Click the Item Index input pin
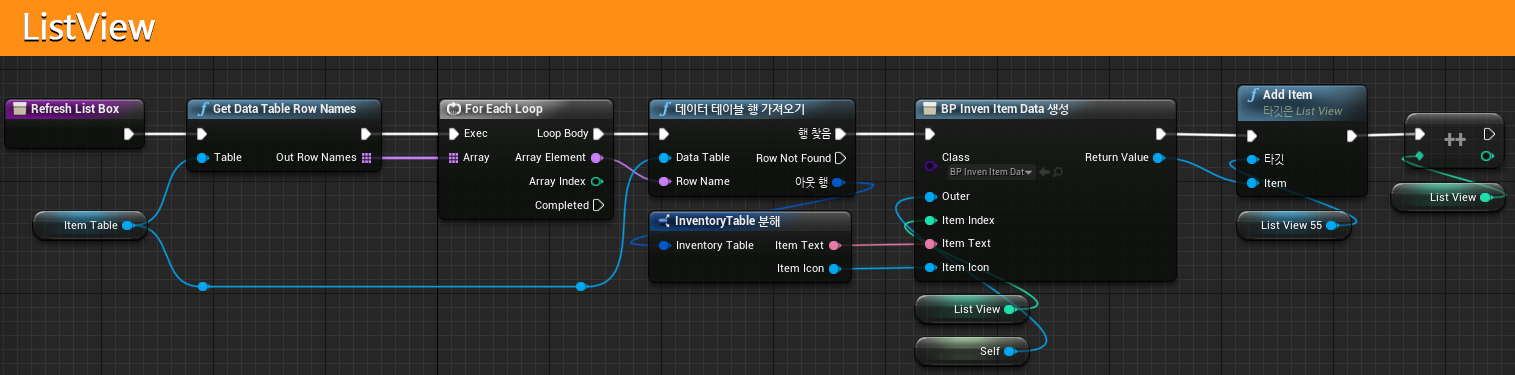 pos(930,220)
